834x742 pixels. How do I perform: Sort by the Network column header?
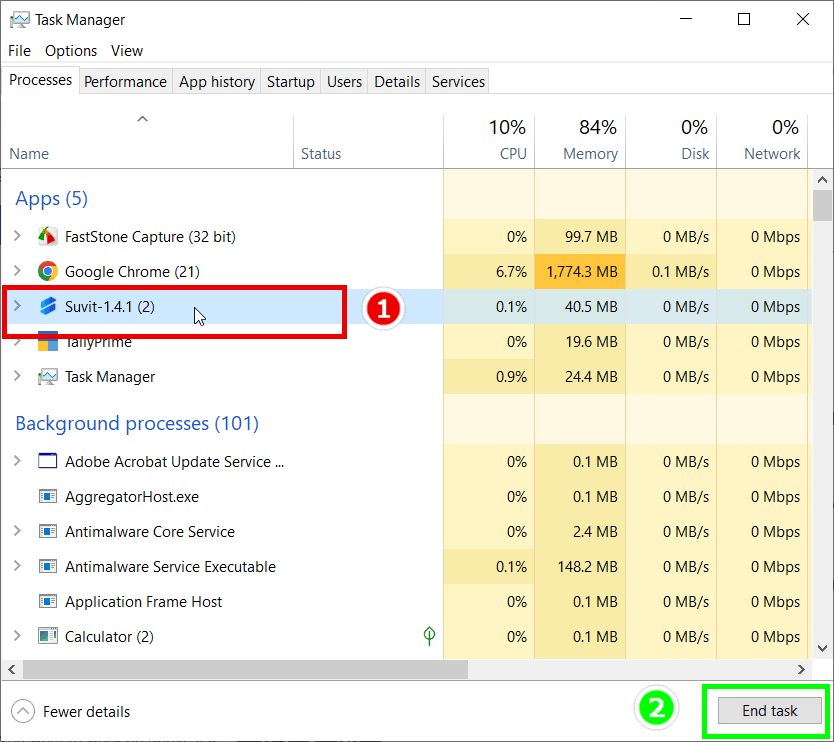click(x=762, y=141)
